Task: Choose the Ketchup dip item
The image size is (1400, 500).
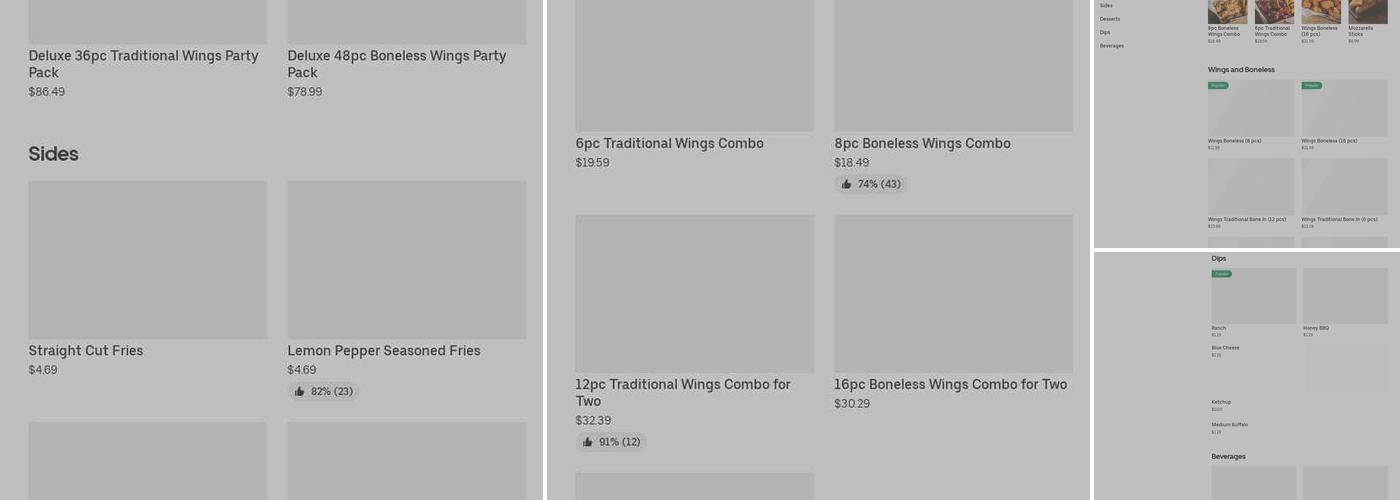Action: tap(1221, 402)
